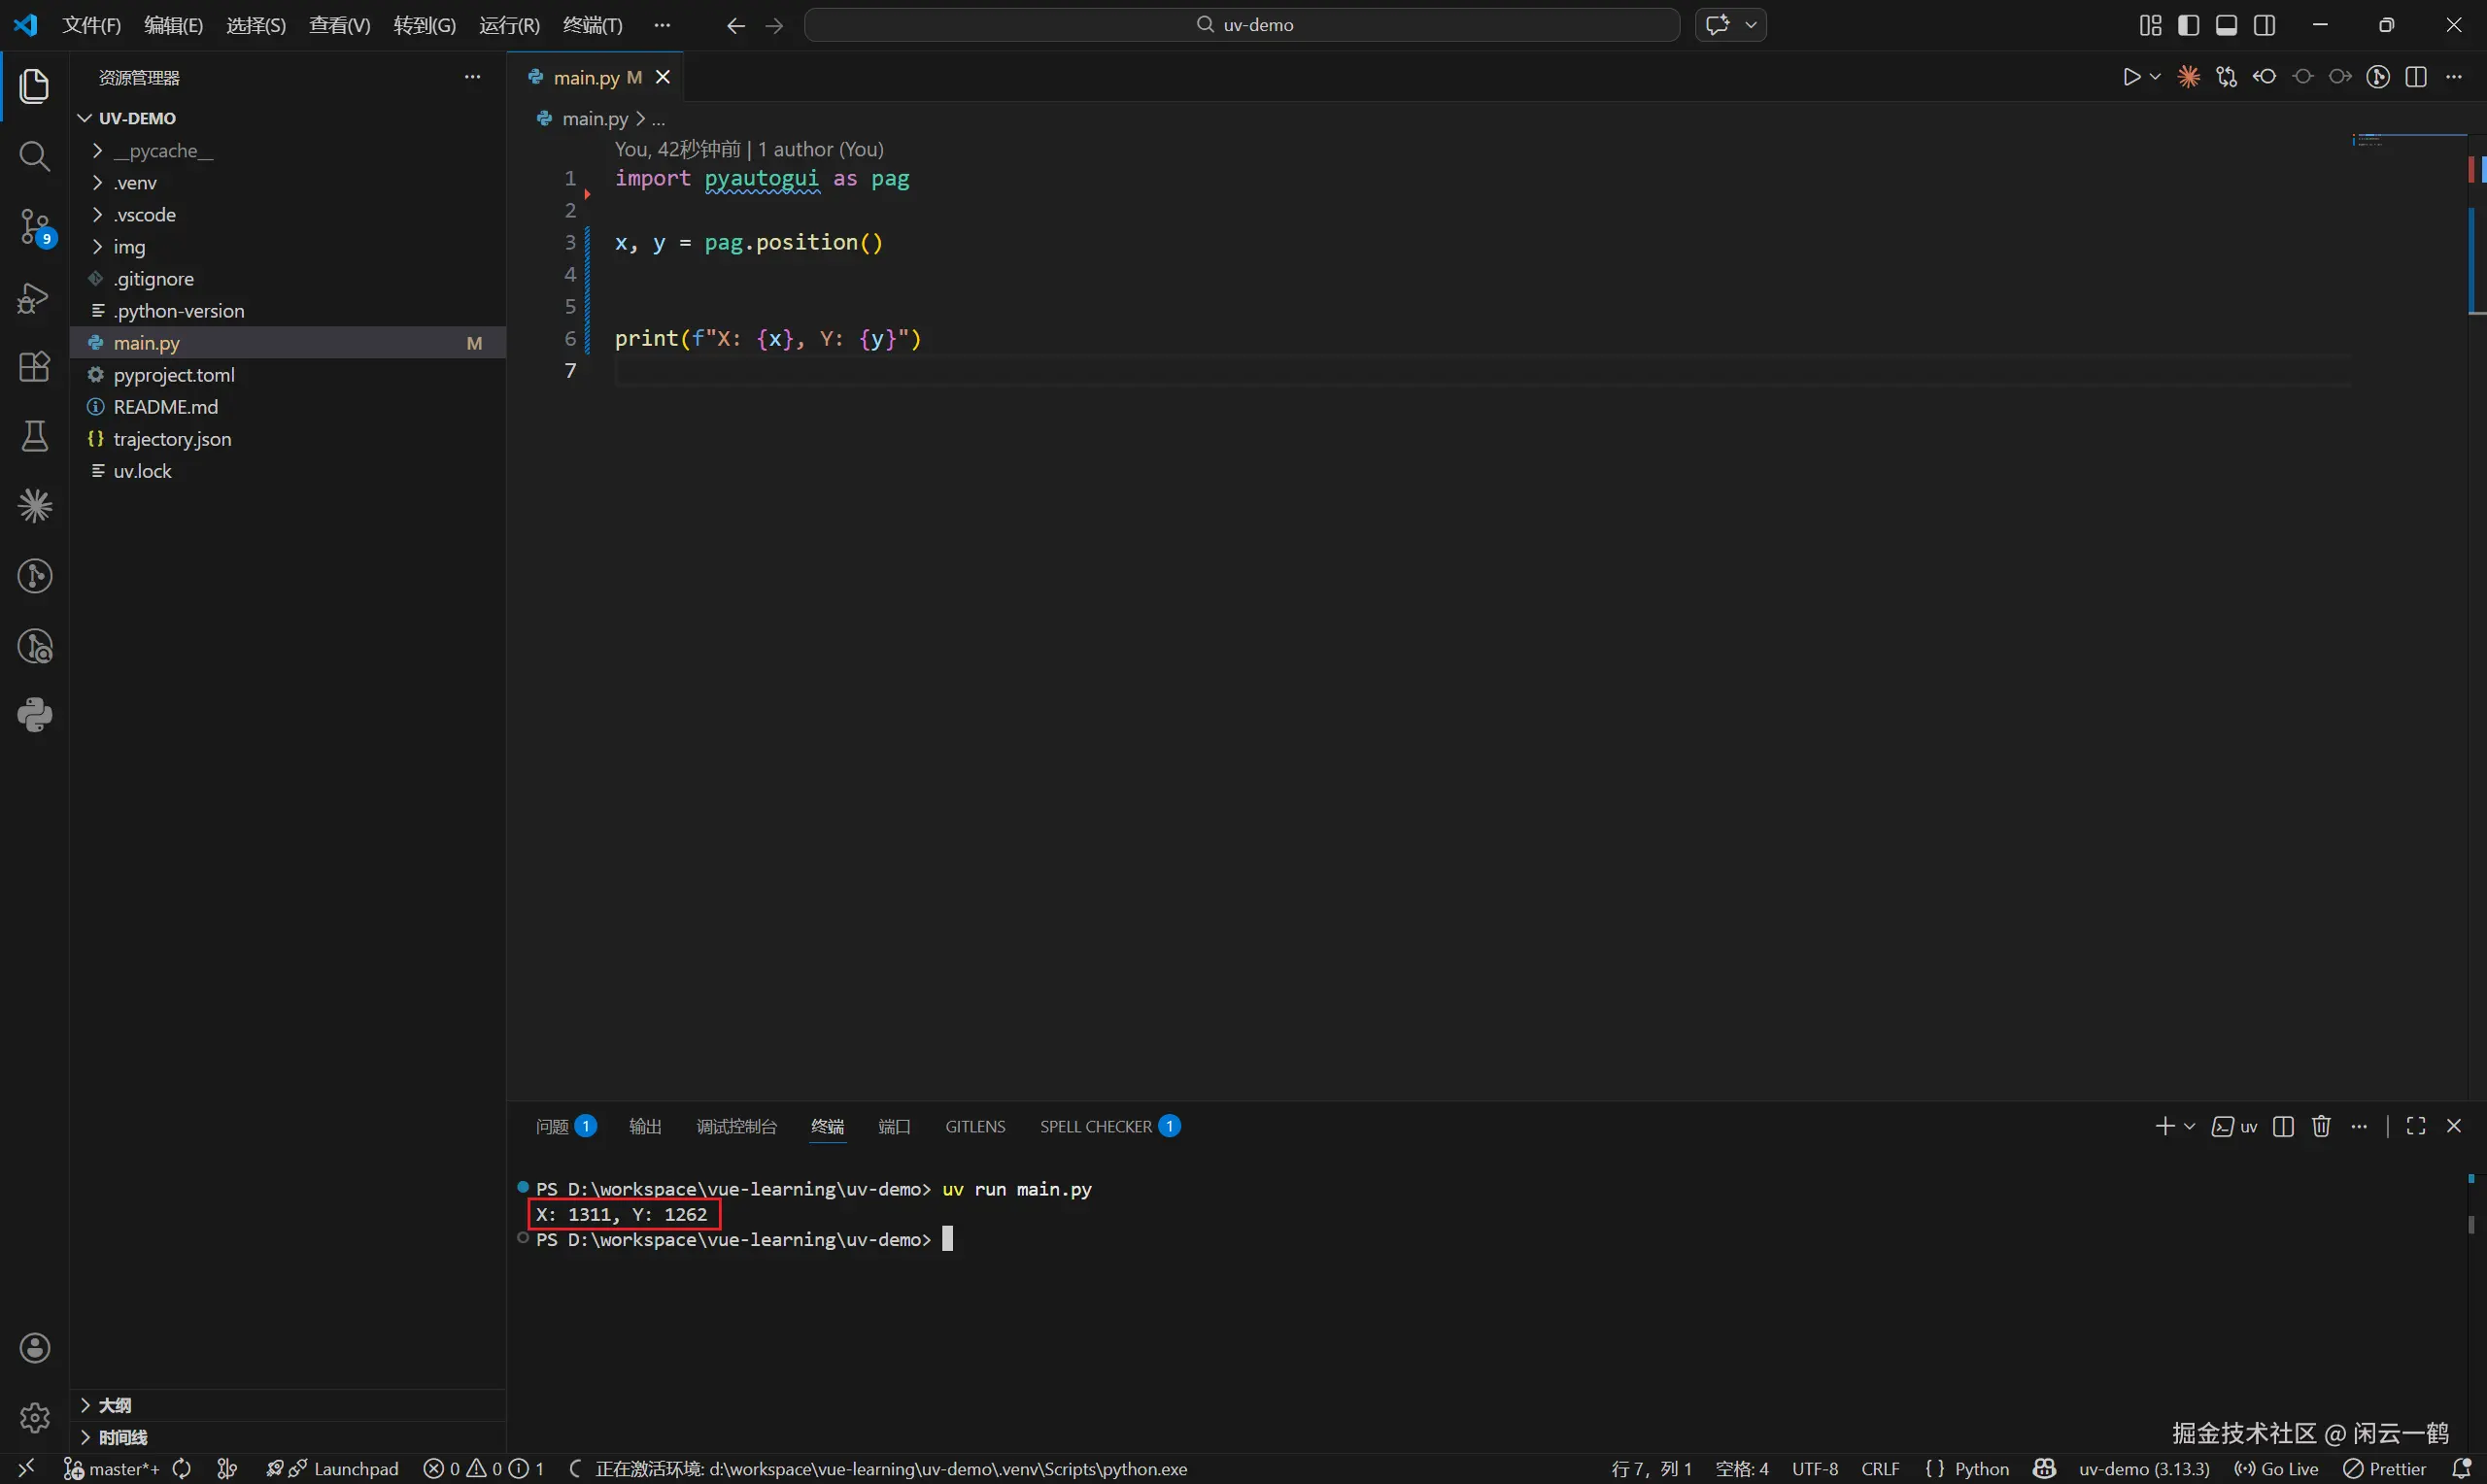Maximize the terminal panel size
Viewport: 2487px width, 1484px height.
click(x=2416, y=1127)
